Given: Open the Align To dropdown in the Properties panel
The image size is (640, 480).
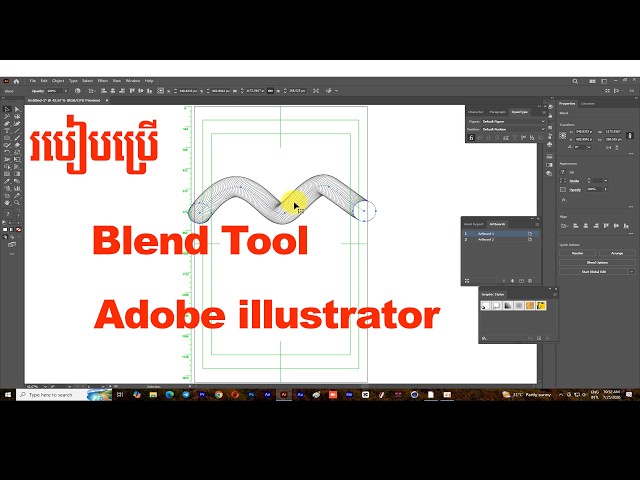Looking at the screenshot, I should pos(564,226).
